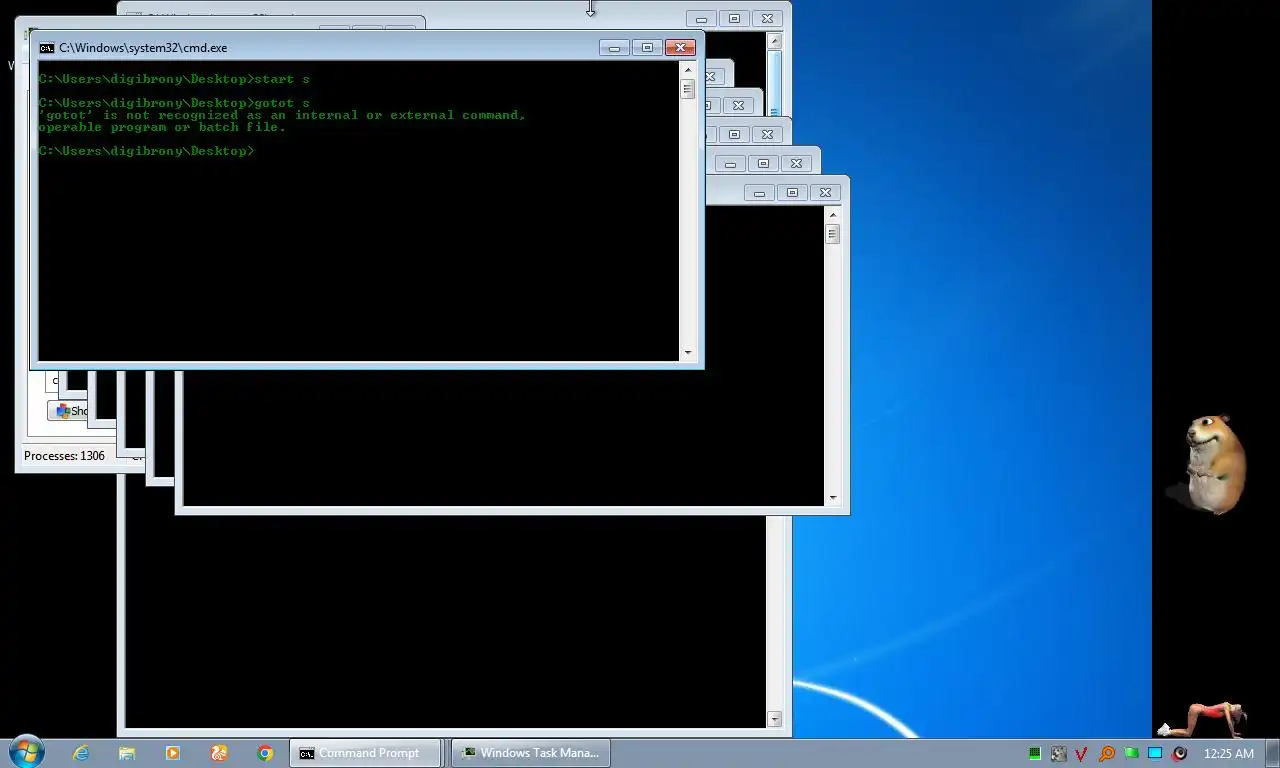
Task: Click the last empty Desktop prompt line
Action: tap(146, 151)
